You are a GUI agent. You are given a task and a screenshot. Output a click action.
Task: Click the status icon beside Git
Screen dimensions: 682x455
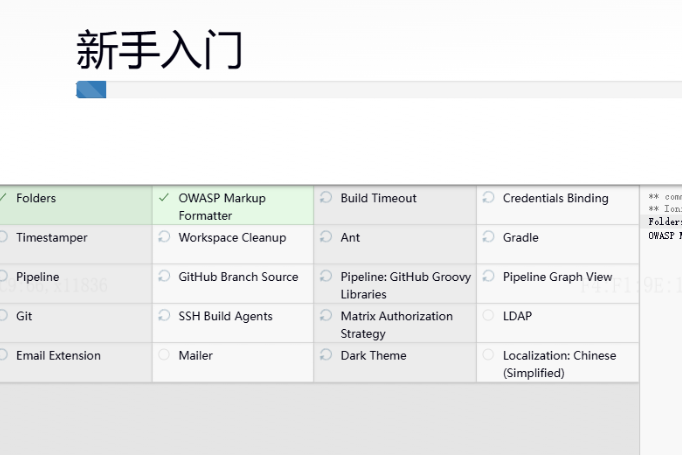[3, 315]
